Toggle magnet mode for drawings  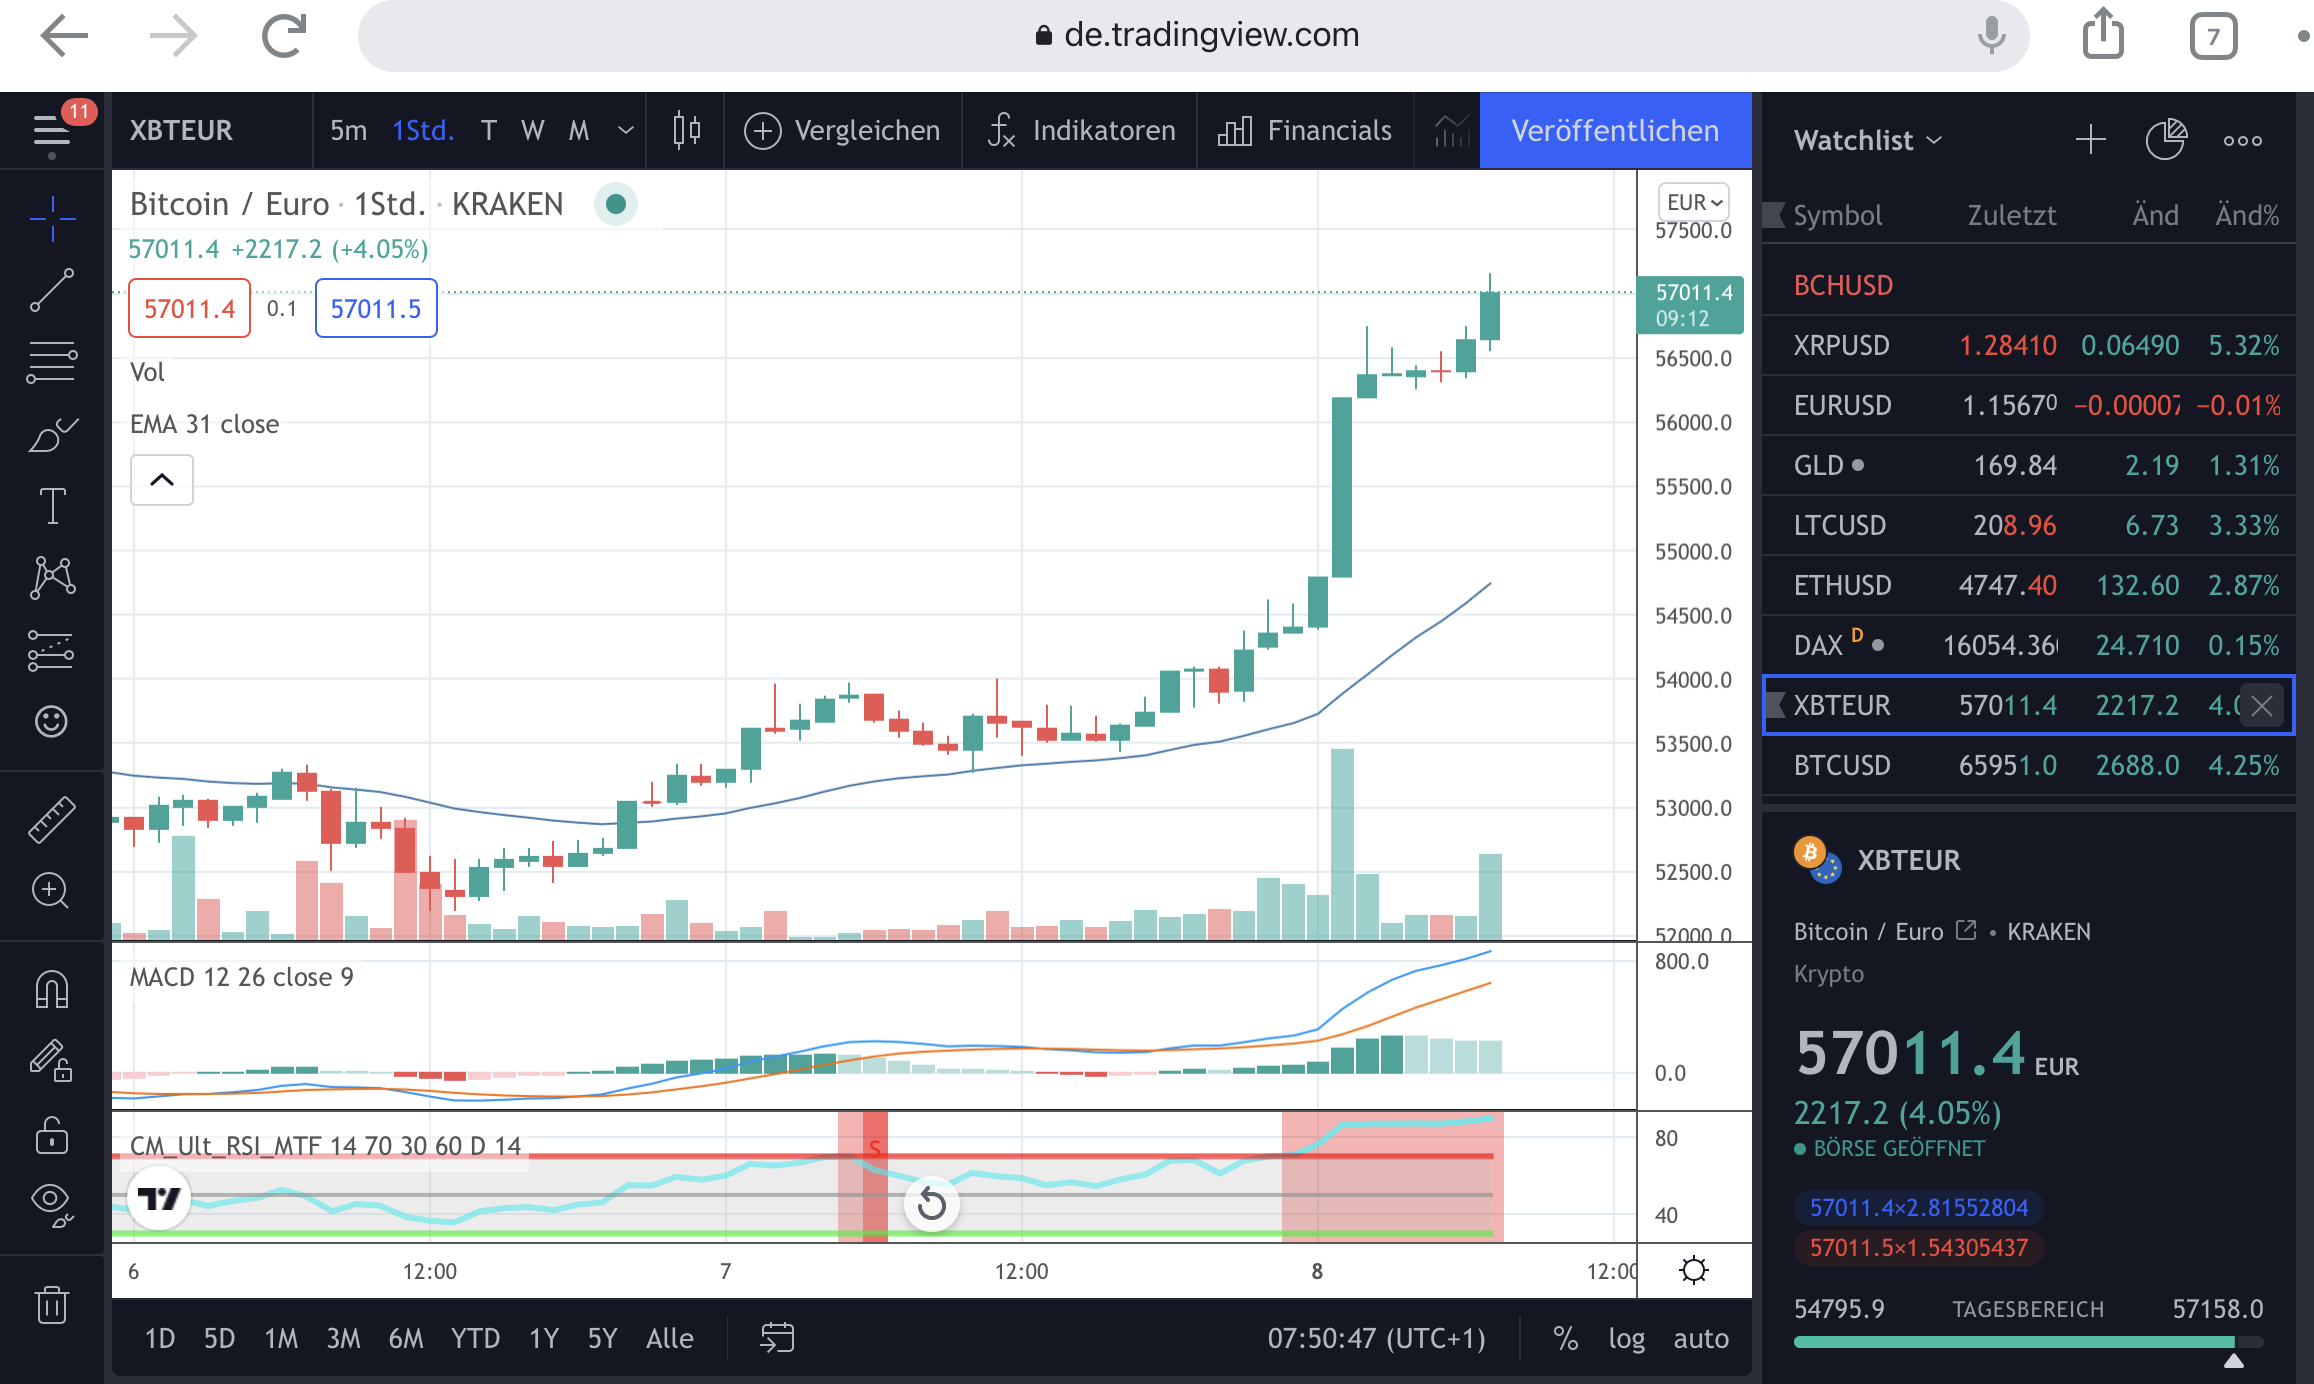[52, 989]
